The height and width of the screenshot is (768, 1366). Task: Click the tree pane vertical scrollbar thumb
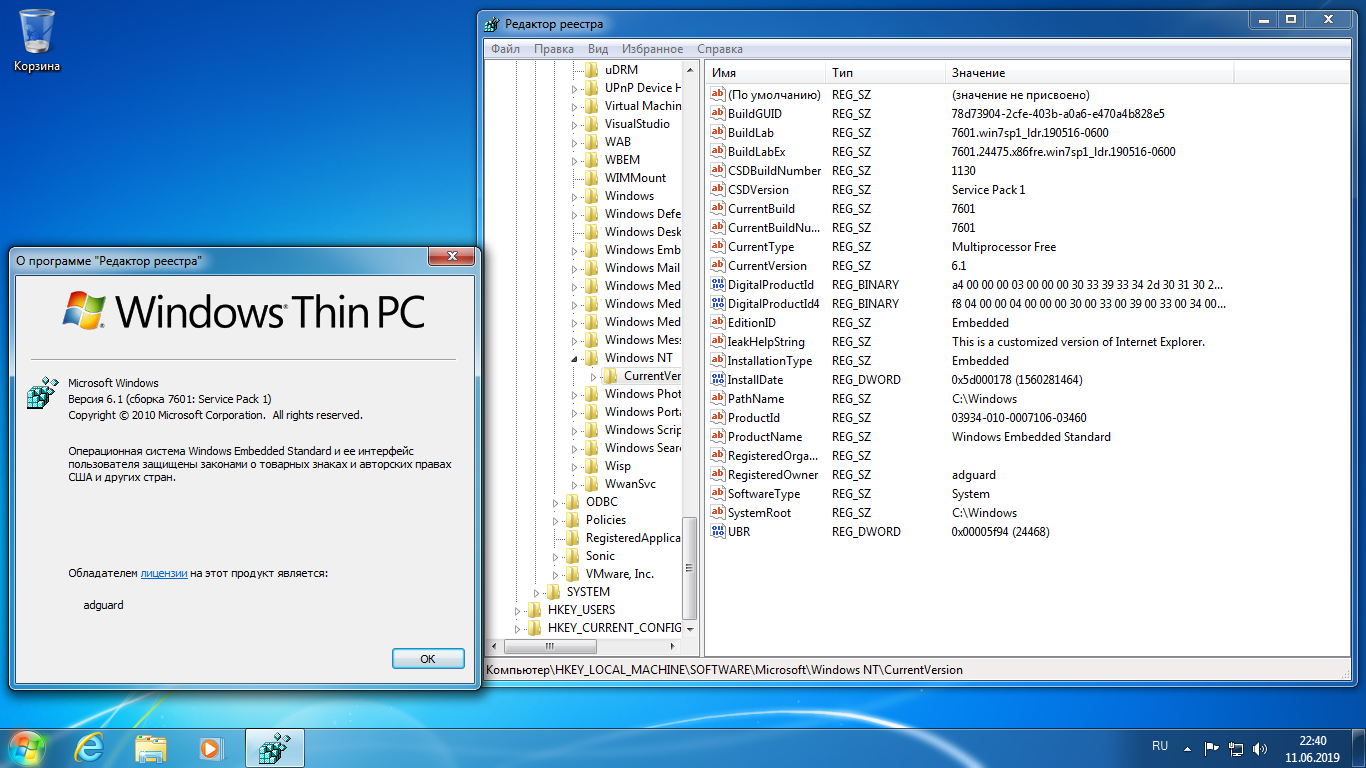pos(690,569)
